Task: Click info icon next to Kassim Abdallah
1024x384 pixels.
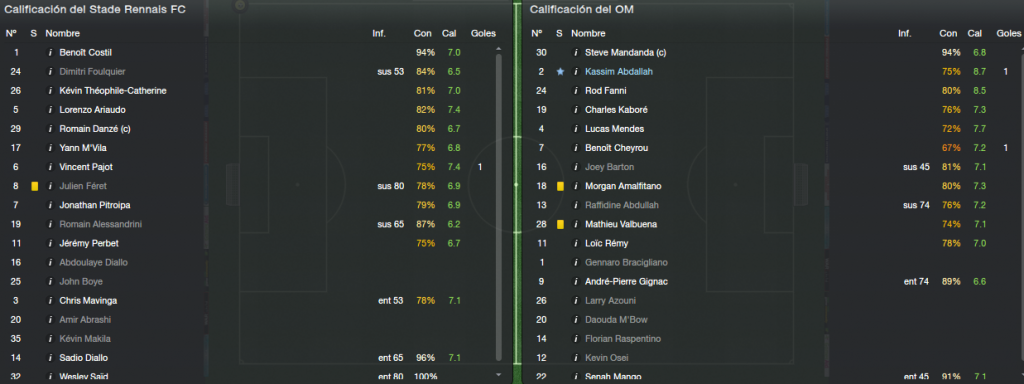Action: point(576,72)
